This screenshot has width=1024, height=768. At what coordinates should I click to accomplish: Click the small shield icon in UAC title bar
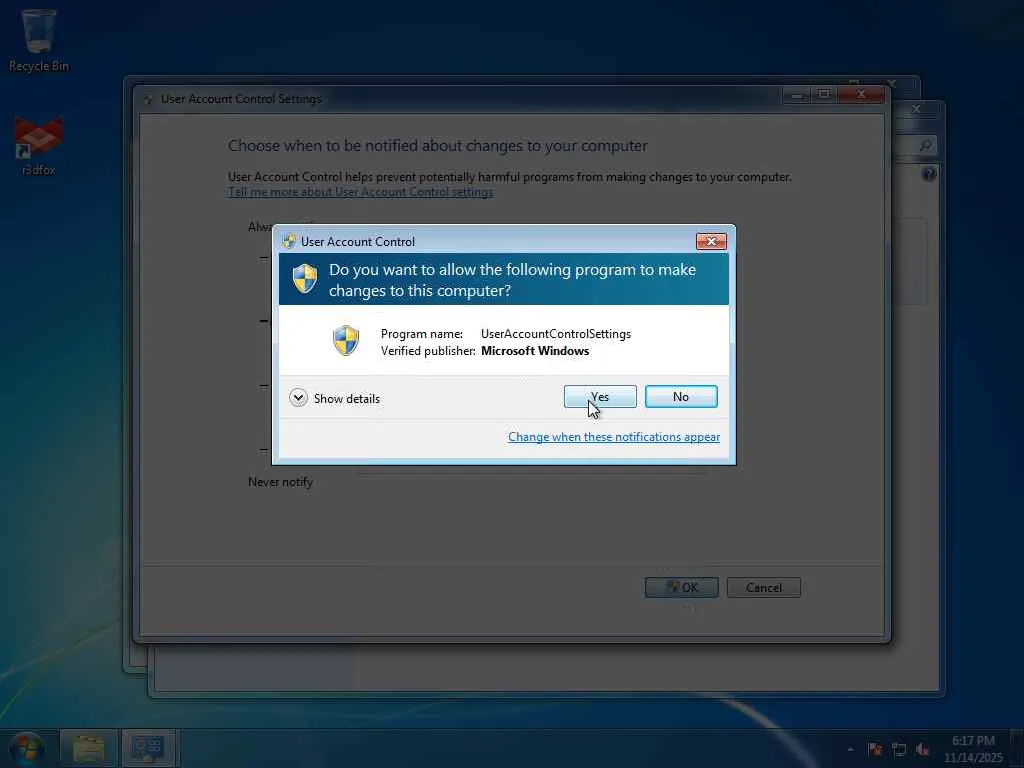(x=289, y=242)
